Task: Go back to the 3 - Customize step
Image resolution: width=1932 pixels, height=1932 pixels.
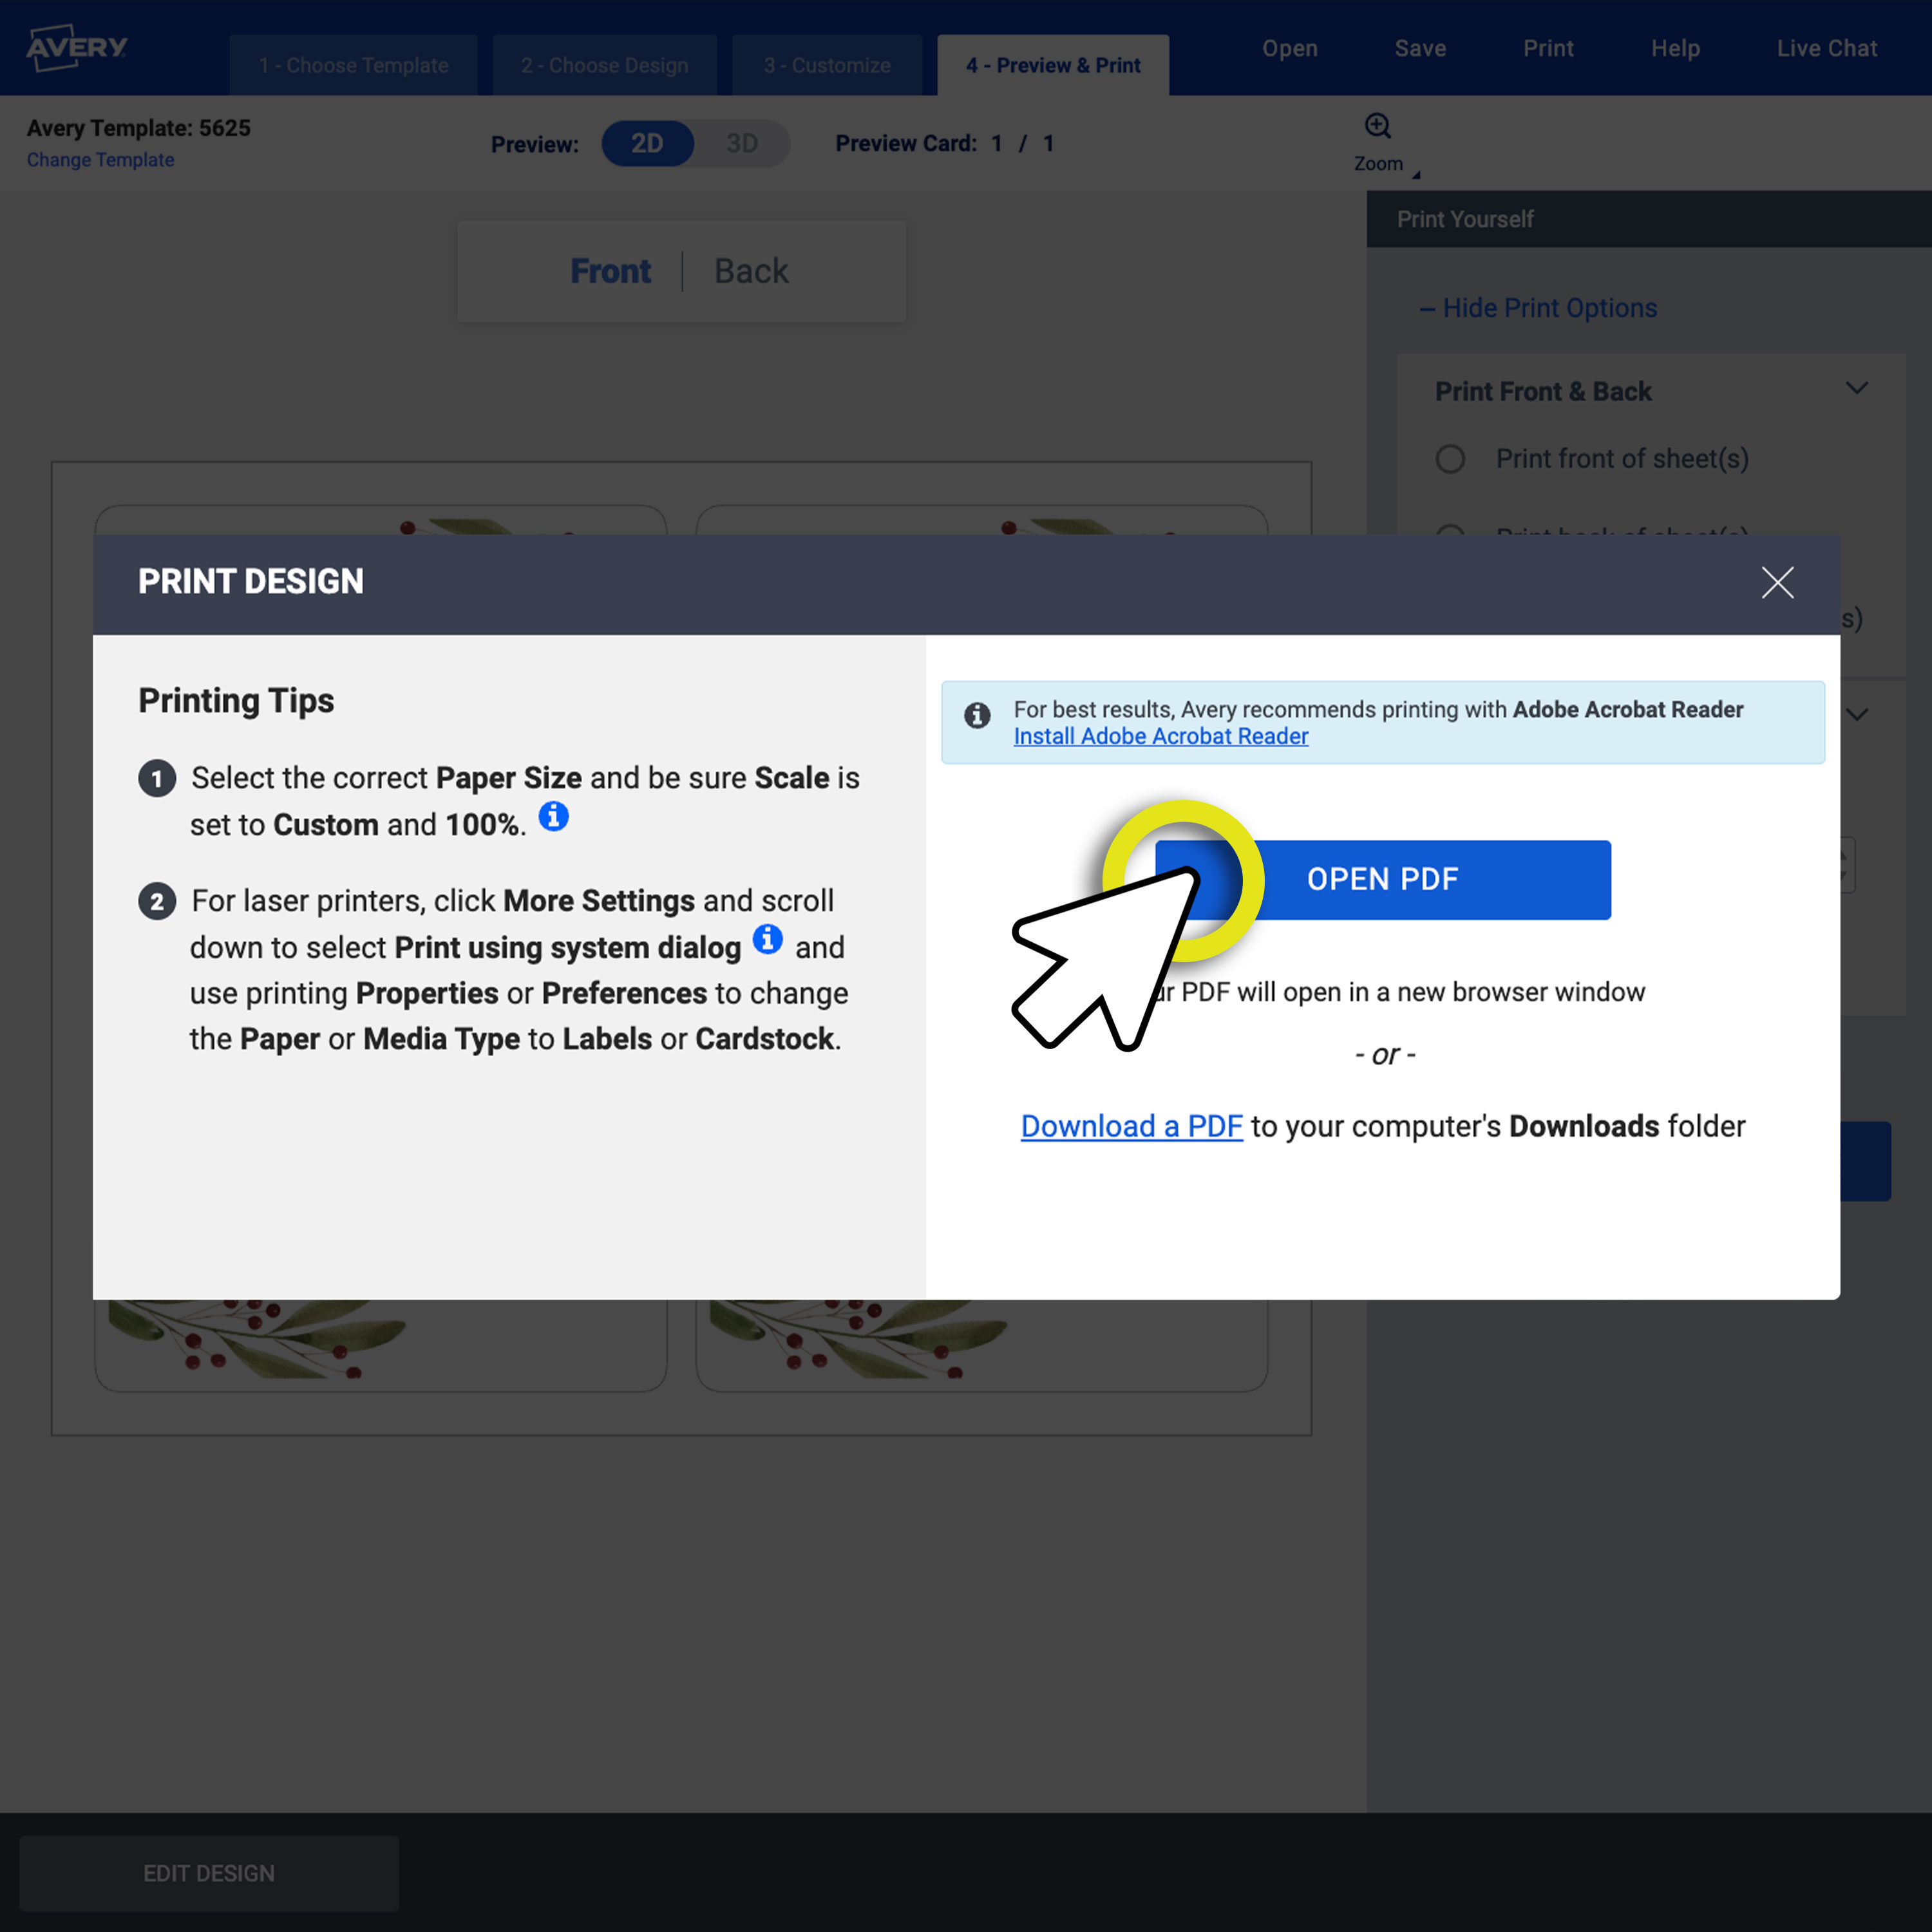Action: 827,65
